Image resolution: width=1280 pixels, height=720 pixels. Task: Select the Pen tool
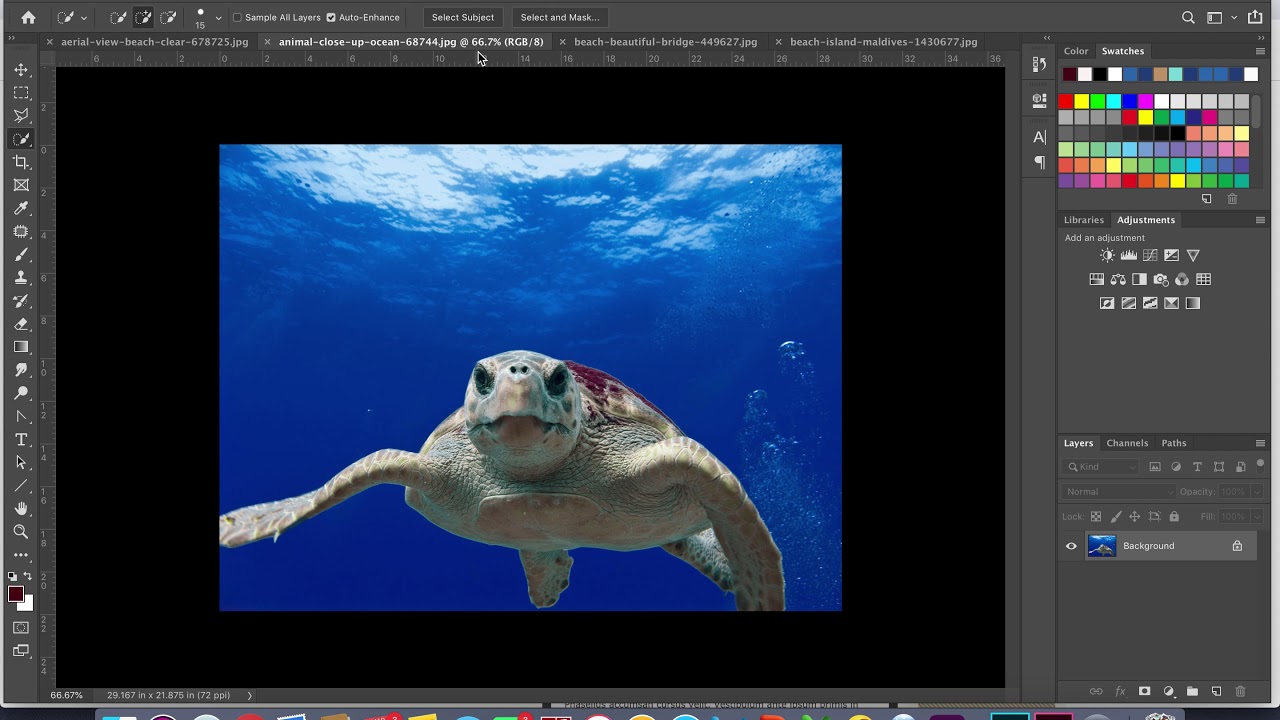(21, 416)
